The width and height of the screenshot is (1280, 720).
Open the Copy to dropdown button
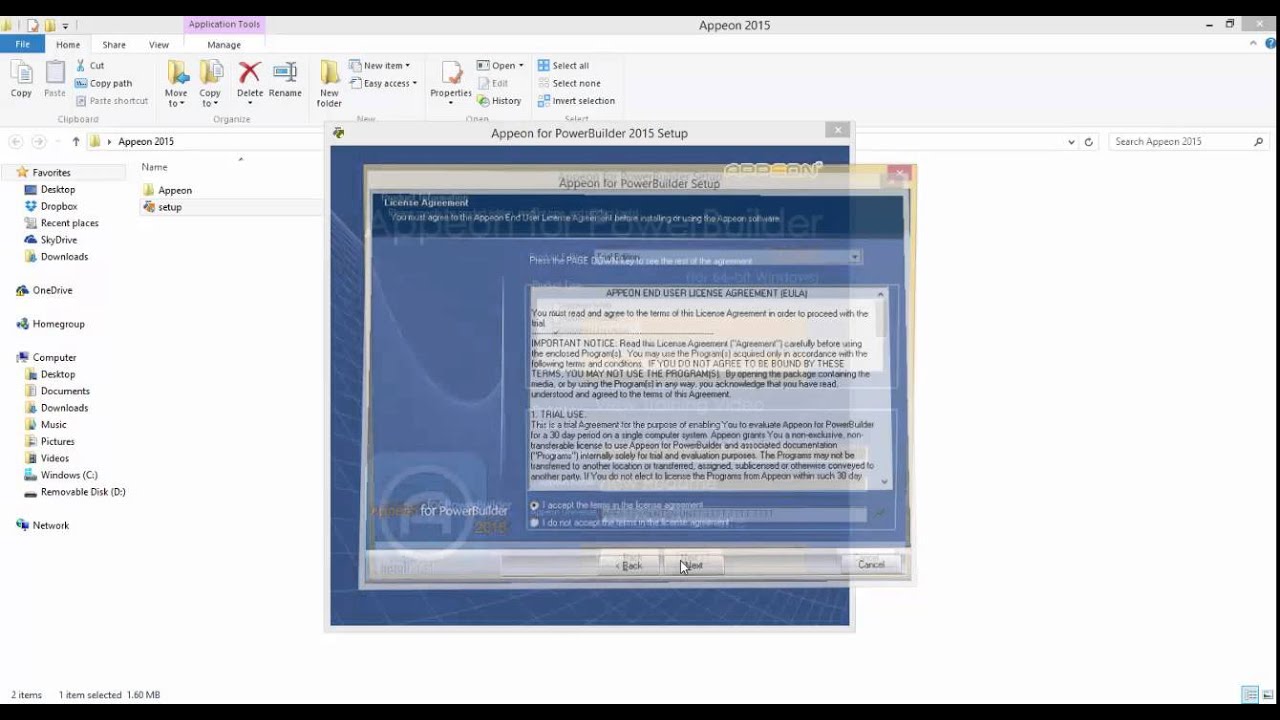pos(211,84)
